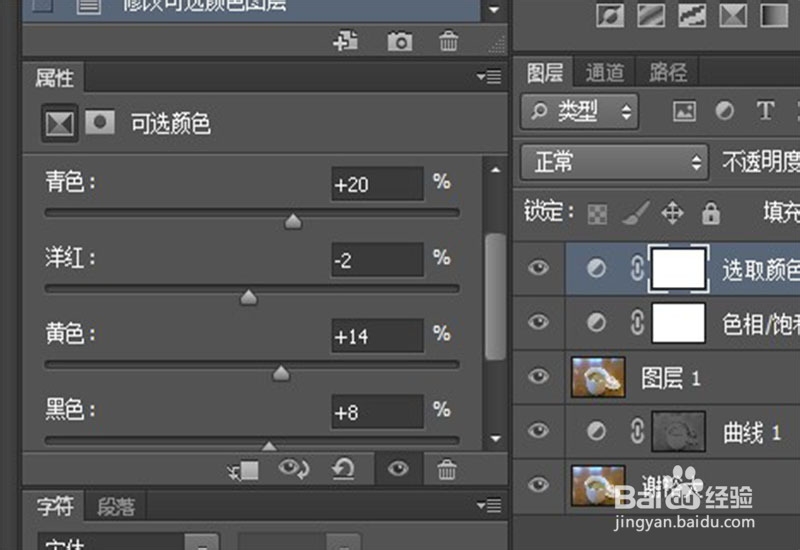The image size is (800, 550).
Task: Switch to the 段落 tab
Action: click(x=116, y=506)
